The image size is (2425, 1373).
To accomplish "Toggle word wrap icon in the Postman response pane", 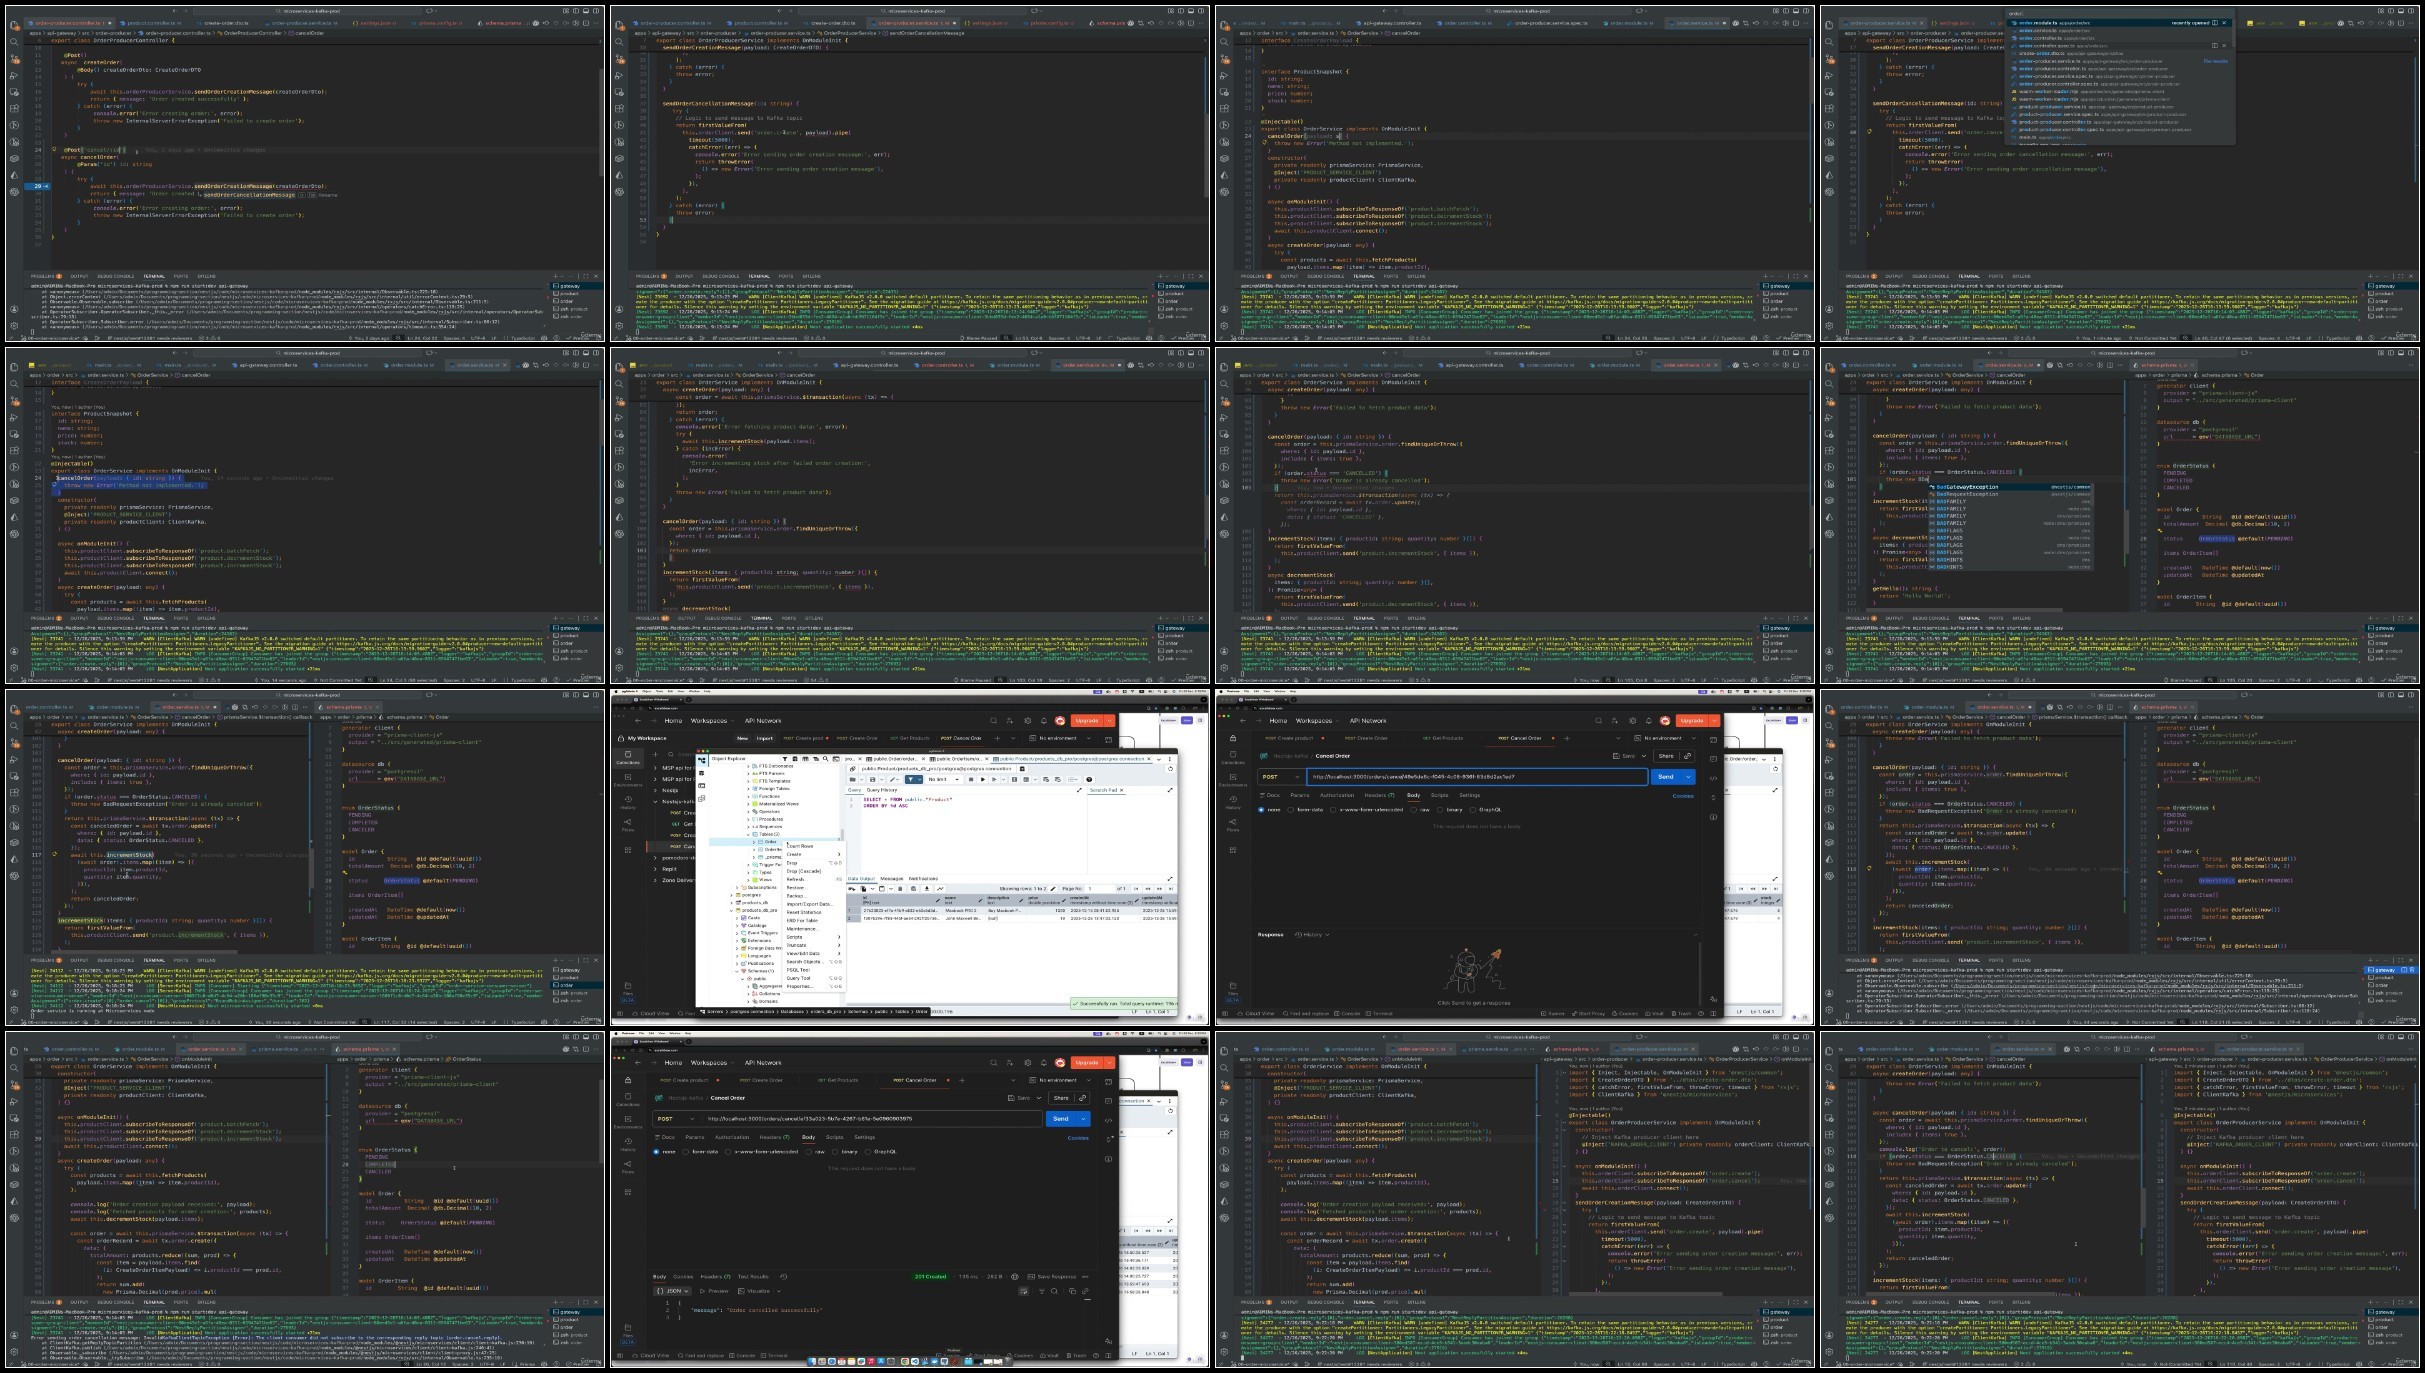I will coord(1023,1291).
